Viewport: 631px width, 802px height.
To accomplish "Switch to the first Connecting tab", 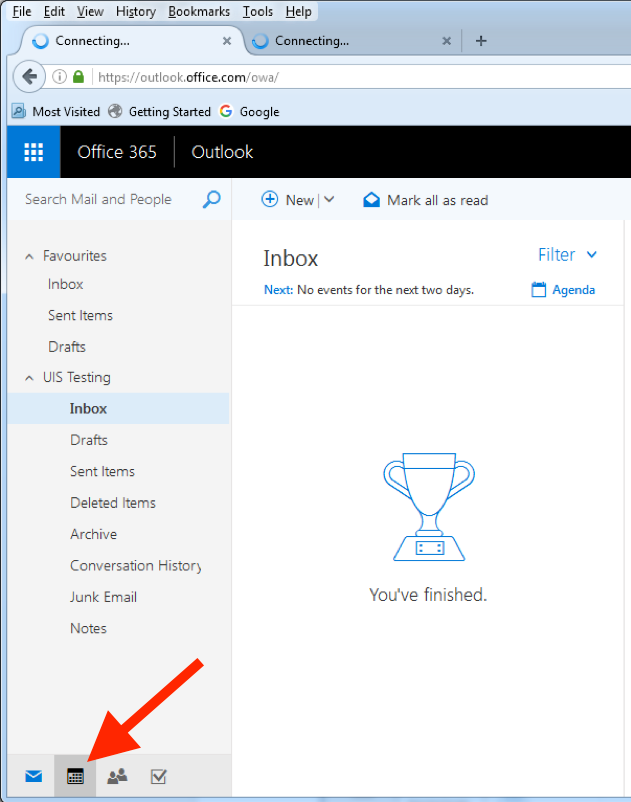I will (130, 41).
